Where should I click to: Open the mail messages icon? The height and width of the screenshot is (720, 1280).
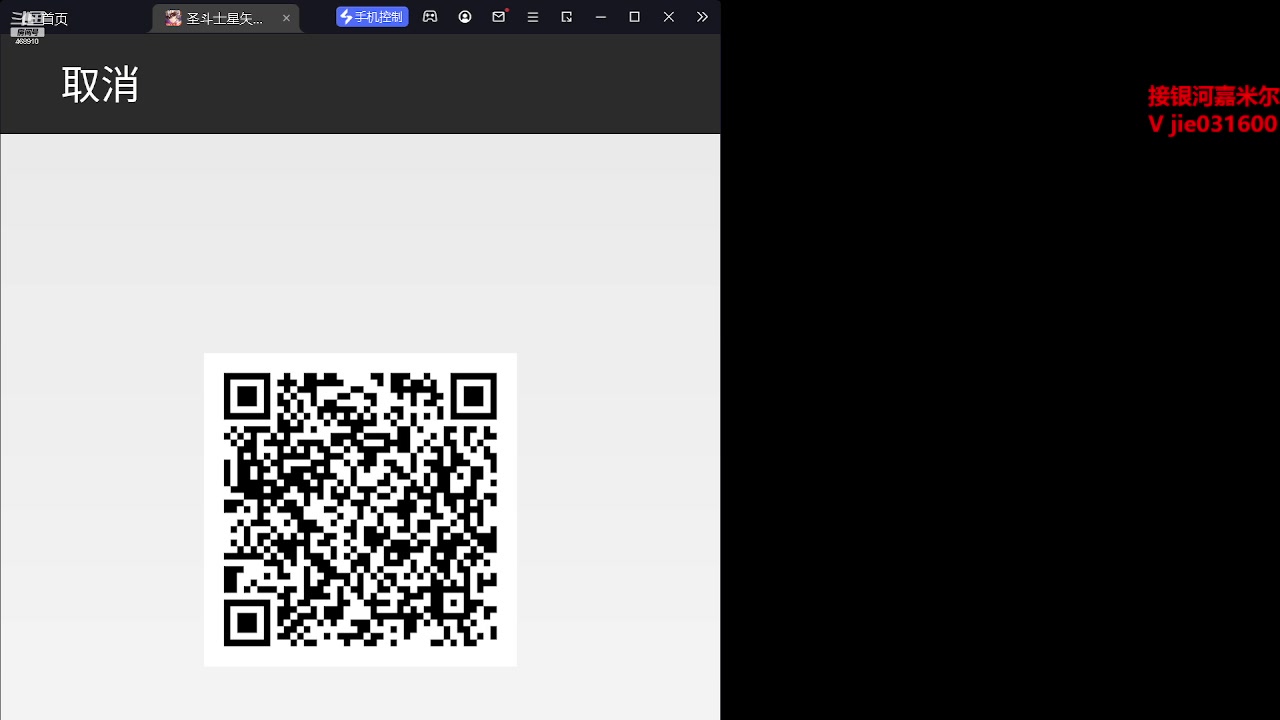(x=499, y=17)
